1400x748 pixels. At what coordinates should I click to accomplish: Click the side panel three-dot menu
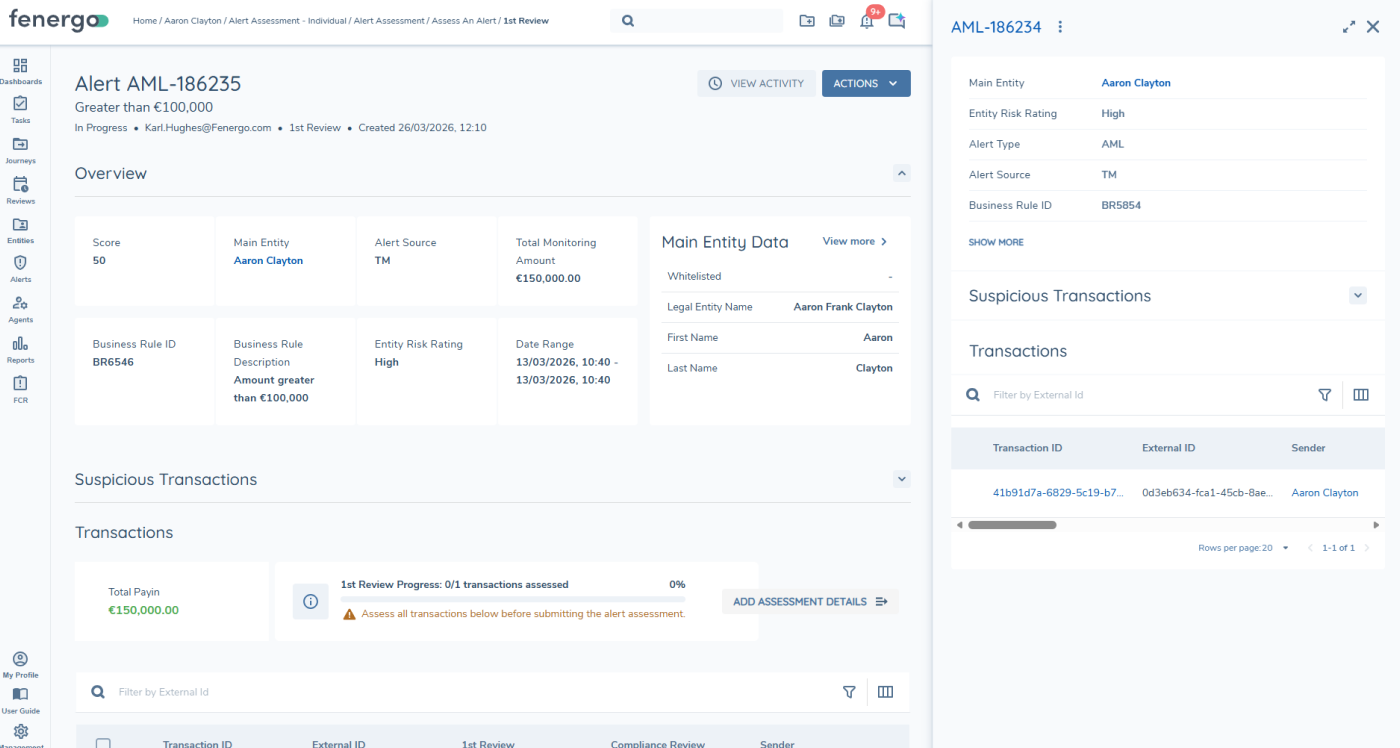click(1060, 27)
